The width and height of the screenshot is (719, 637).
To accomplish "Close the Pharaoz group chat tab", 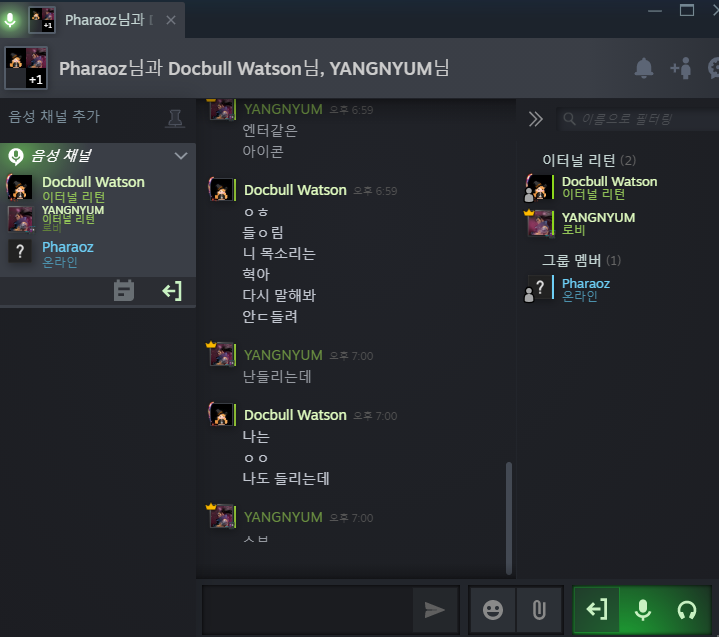I will (171, 20).
